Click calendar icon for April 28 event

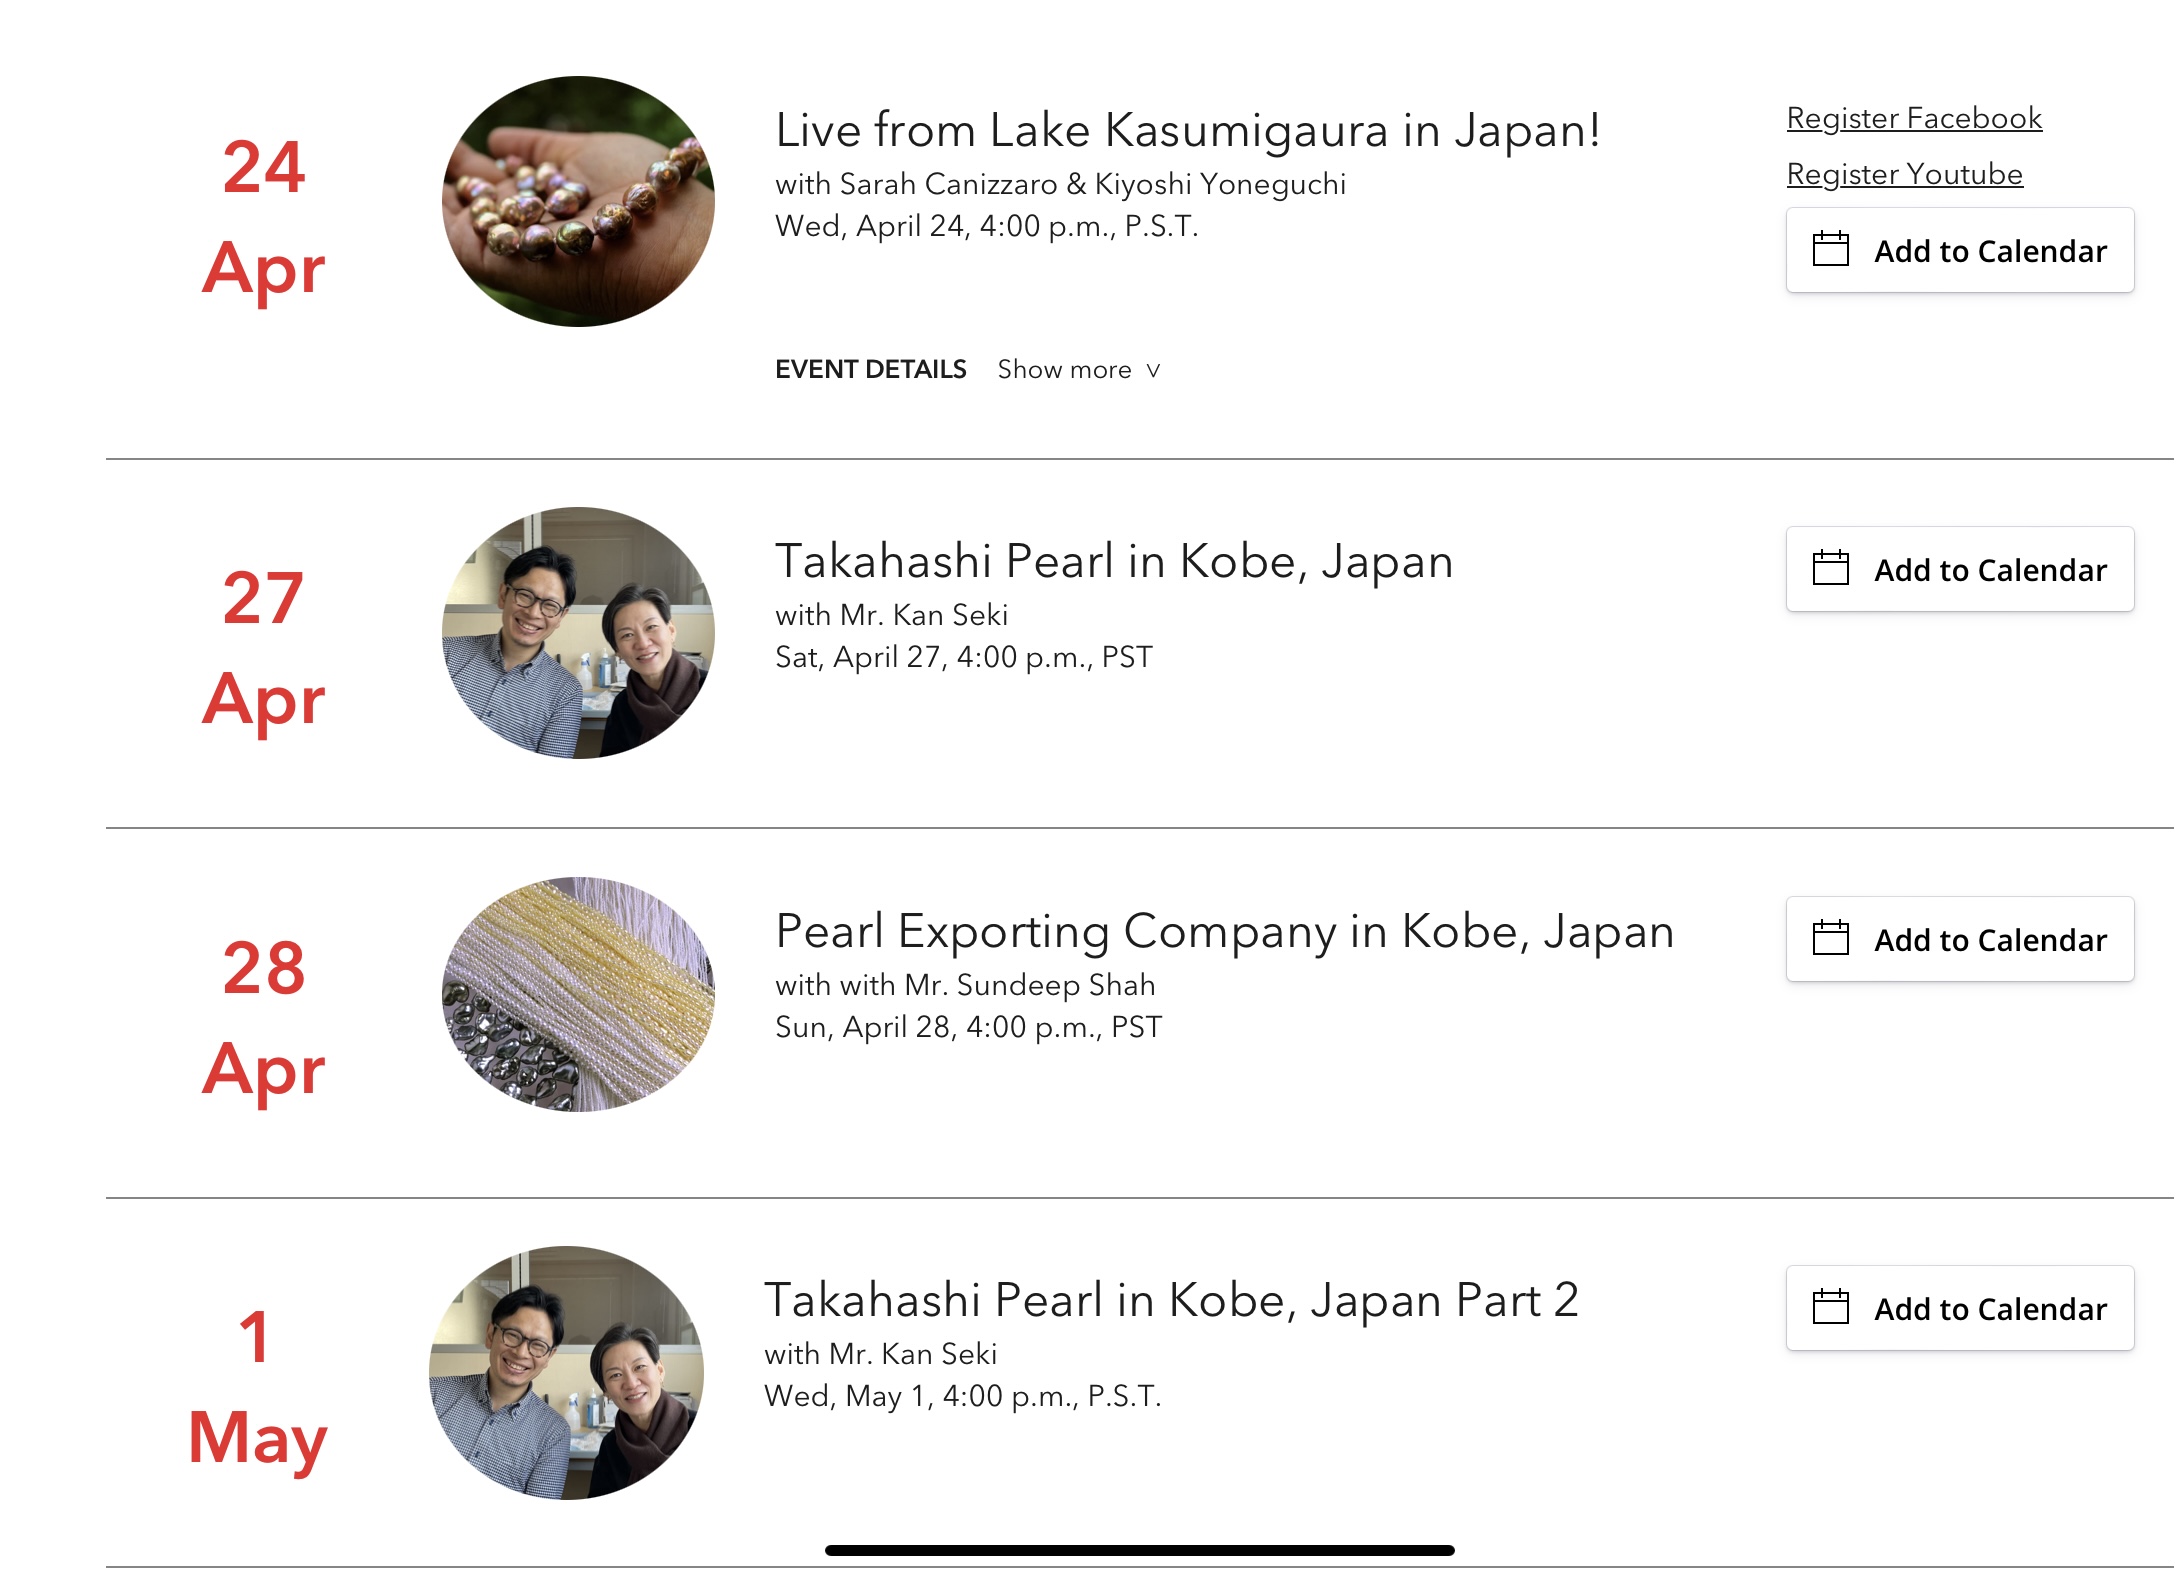pyautogui.click(x=1830, y=938)
